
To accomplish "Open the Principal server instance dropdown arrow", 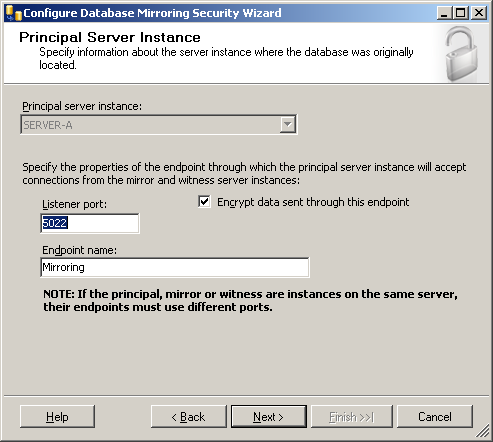I will (x=288, y=125).
